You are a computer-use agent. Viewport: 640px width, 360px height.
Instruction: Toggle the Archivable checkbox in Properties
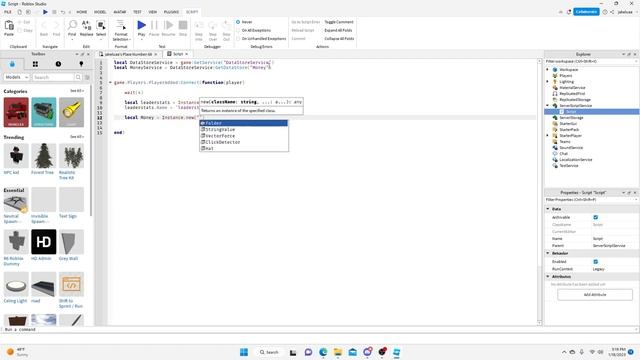596,217
